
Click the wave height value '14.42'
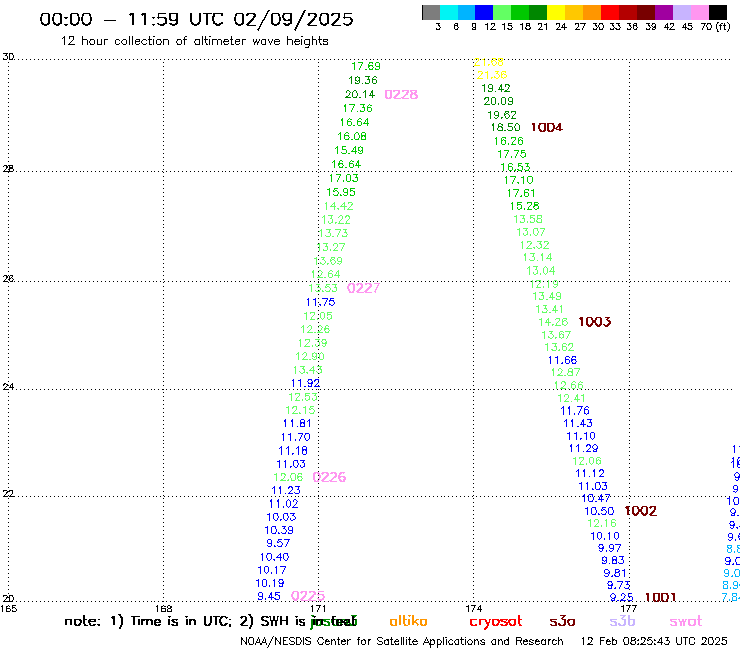click(338, 206)
